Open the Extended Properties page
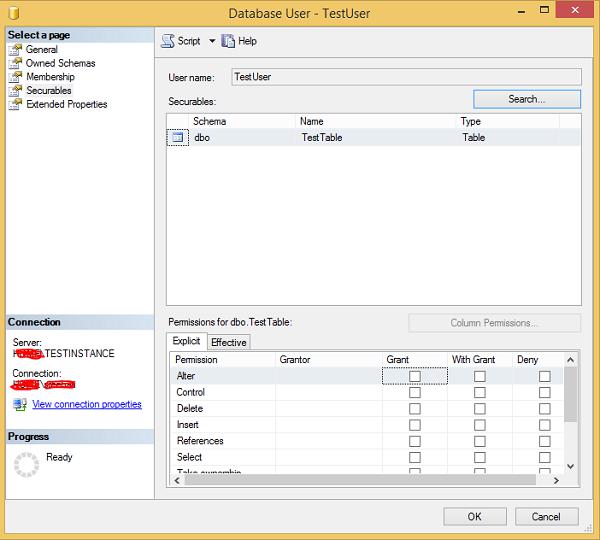The height and width of the screenshot is (540, 600). [x=67, y=104]
